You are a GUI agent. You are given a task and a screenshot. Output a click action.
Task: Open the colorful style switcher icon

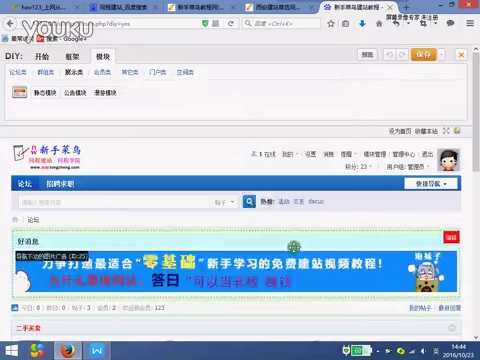coord(457,131)
